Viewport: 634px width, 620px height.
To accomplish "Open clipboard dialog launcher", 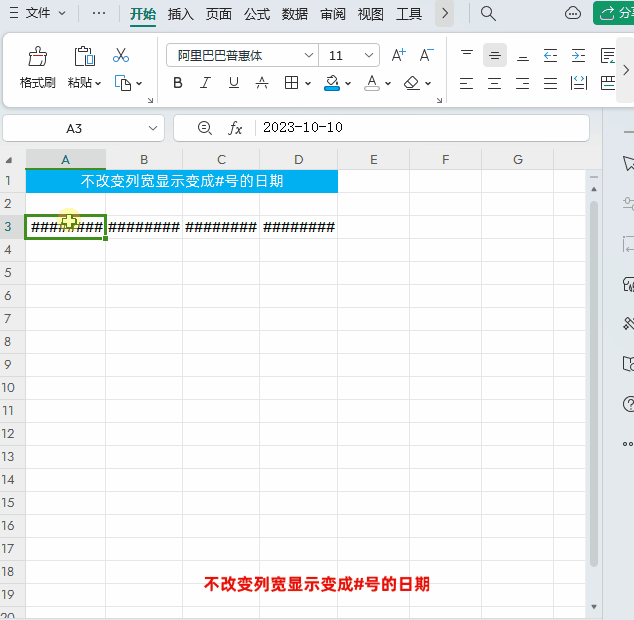I will tap(150, 100).
